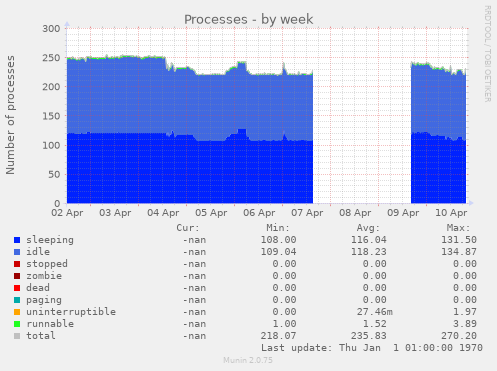This screenshot has width=497, height=371.
Task: Select the 'idle' legend label
Action: [x=38, y=252]
